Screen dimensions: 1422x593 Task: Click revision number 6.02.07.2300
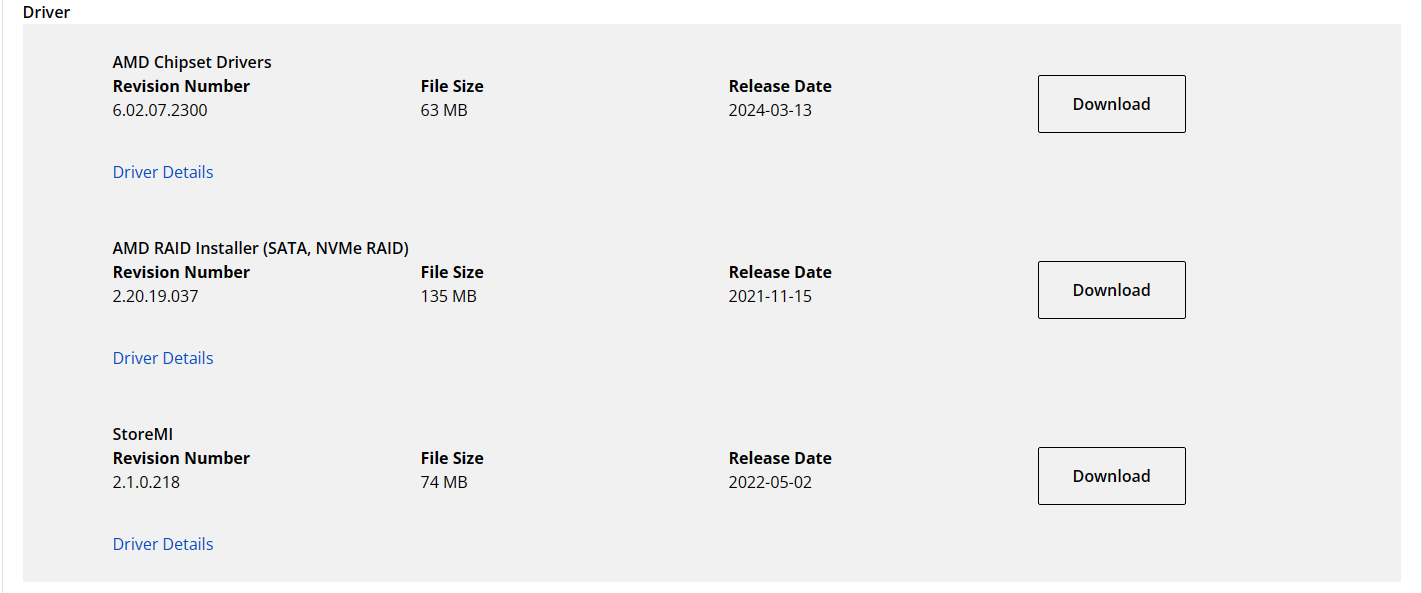(160, 110)
